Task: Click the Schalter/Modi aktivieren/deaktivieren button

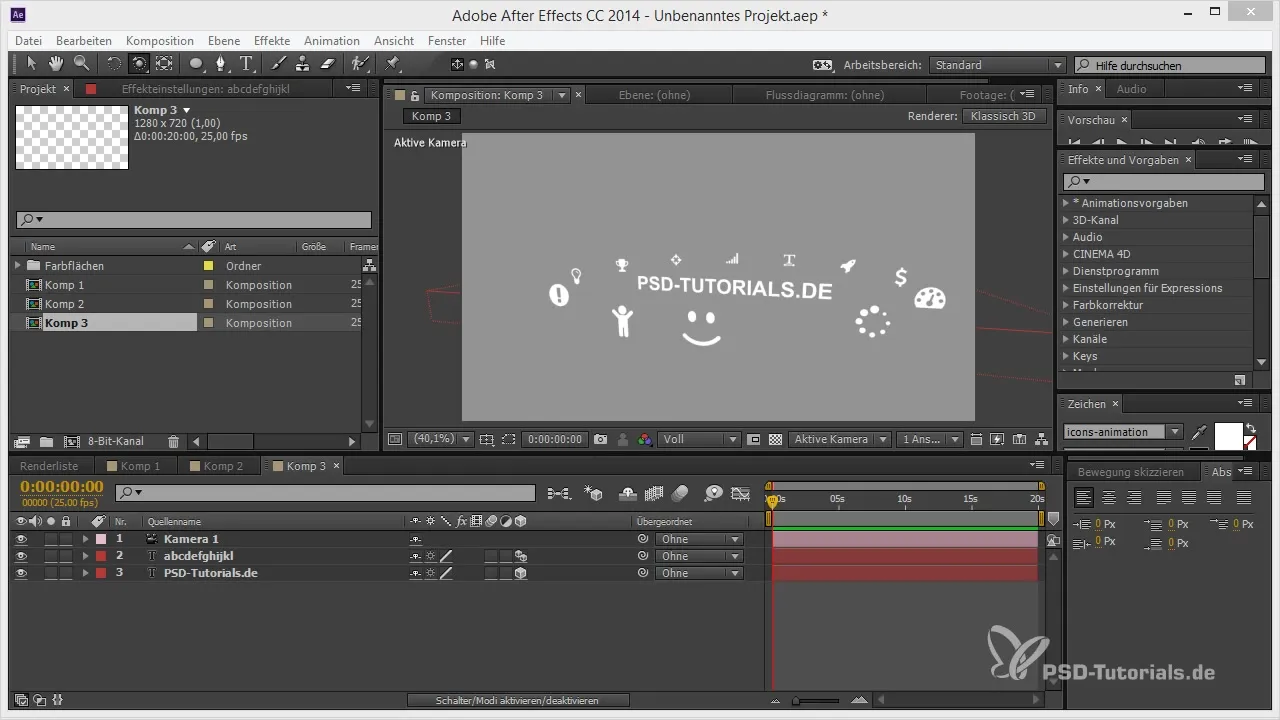Action: [518, 701]
